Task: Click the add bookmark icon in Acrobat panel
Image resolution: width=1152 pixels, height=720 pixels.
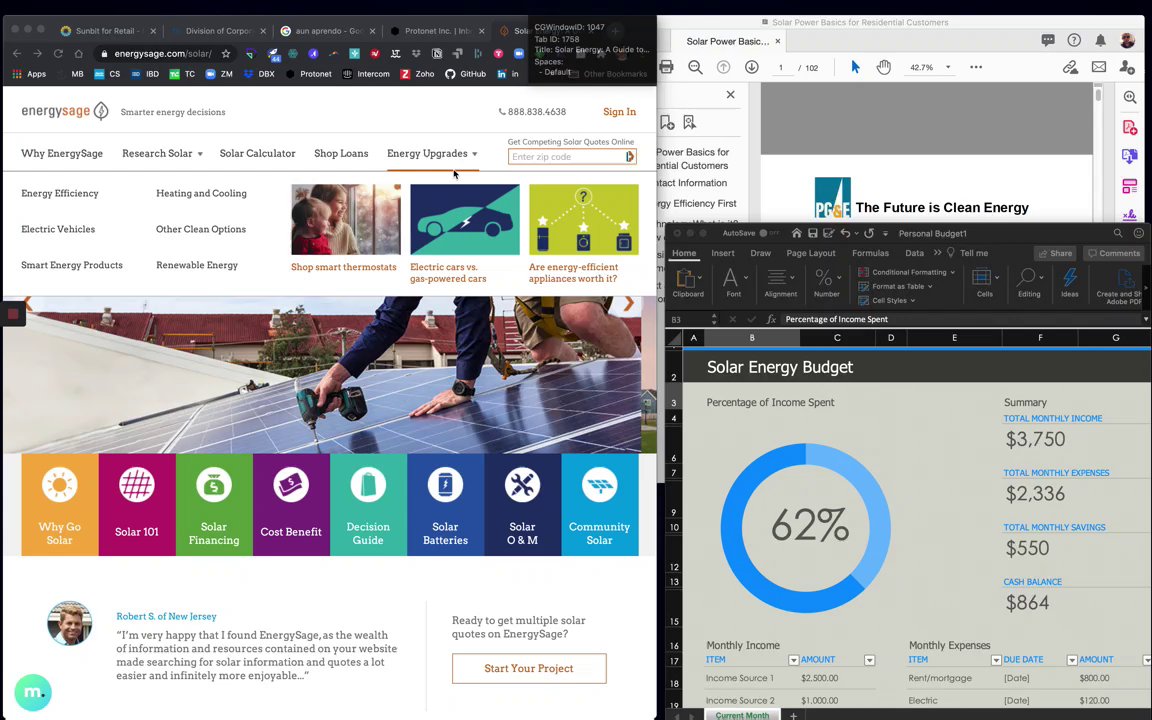Action: 667,122
